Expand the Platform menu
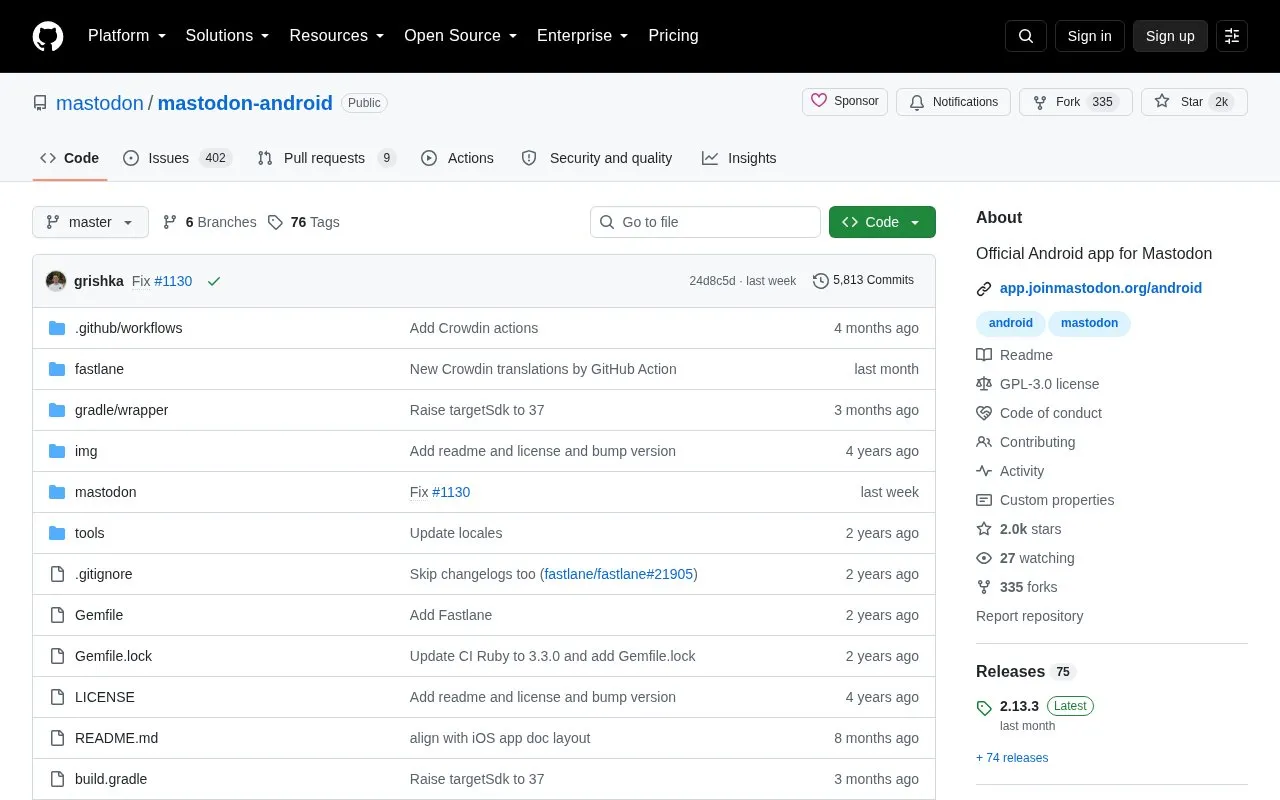 click(127, 36)
